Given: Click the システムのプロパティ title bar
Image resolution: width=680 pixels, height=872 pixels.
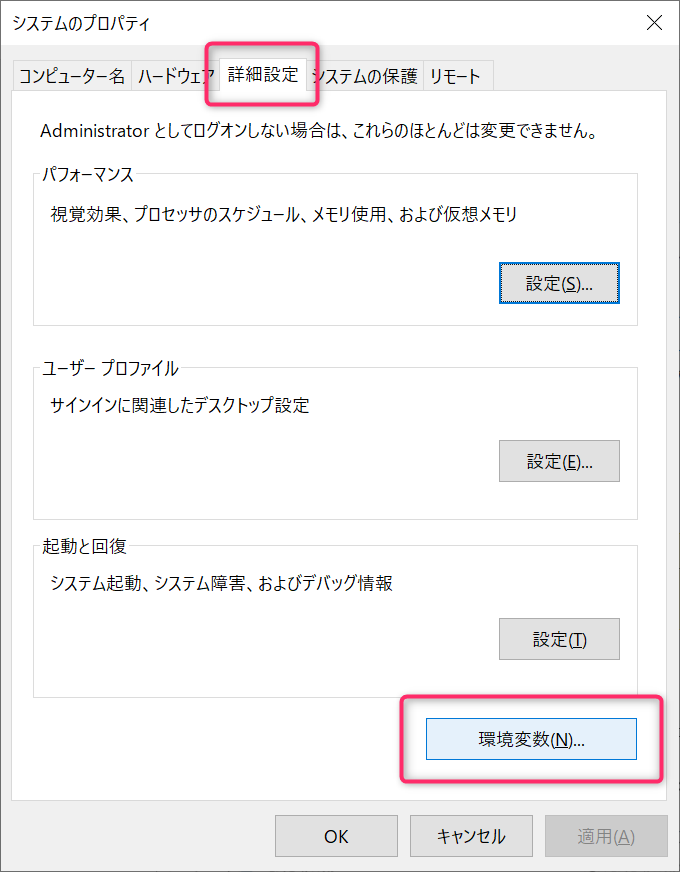Looking at the screenshot, I should 300,22.
